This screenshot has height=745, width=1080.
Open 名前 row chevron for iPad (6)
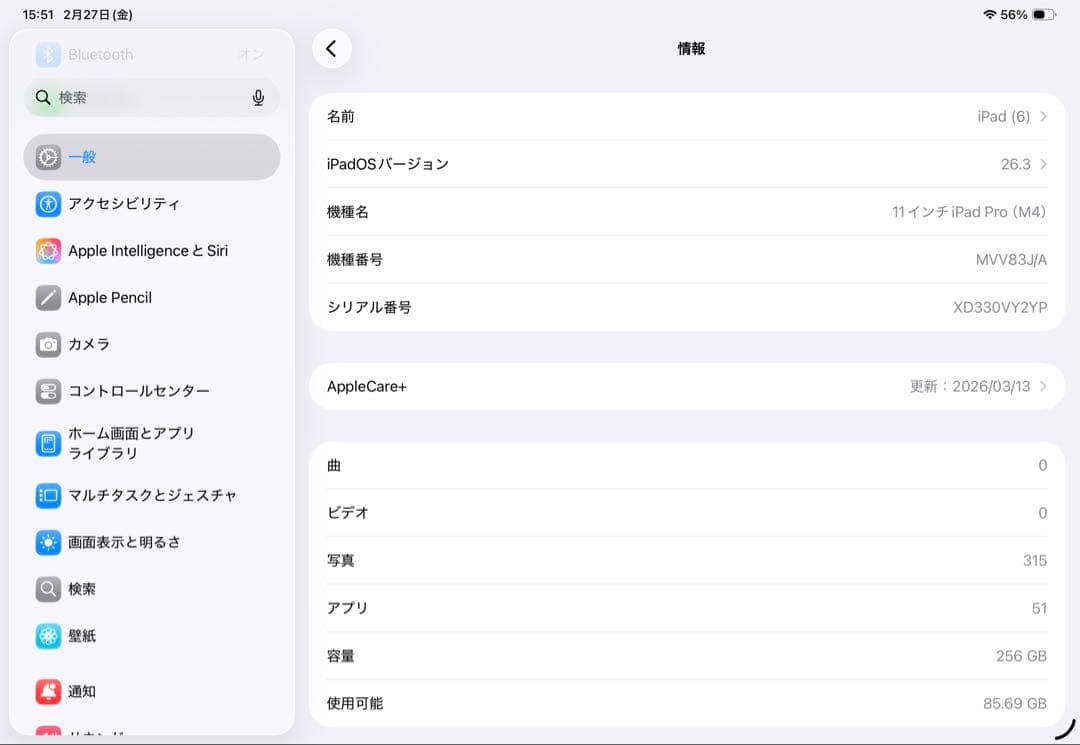[x=1043, y=116]
